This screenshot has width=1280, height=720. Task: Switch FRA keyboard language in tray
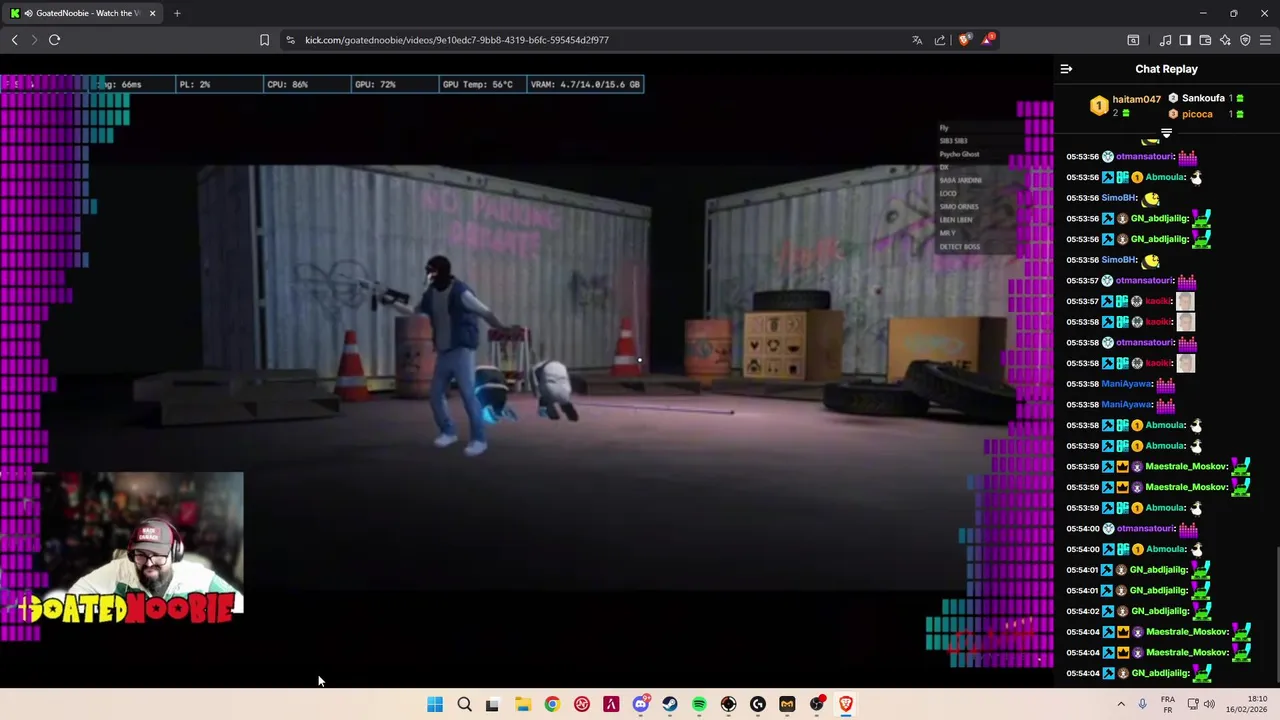(x=1168, y=705)
